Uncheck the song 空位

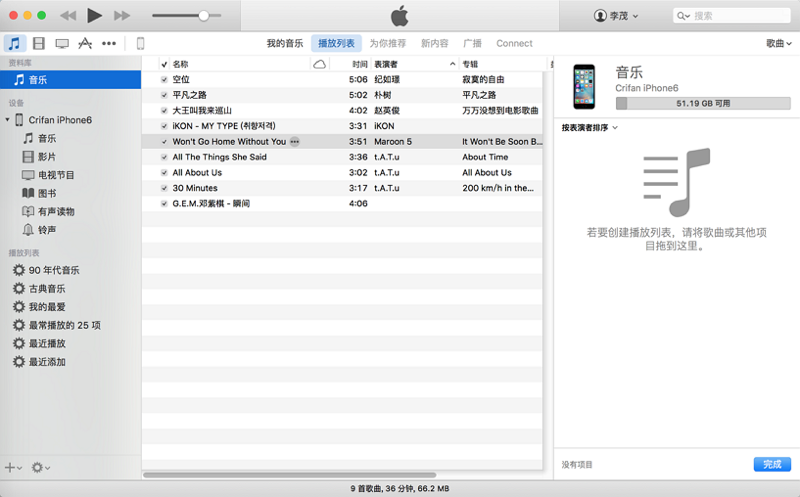pyautogui.click(x=164, y=80)
